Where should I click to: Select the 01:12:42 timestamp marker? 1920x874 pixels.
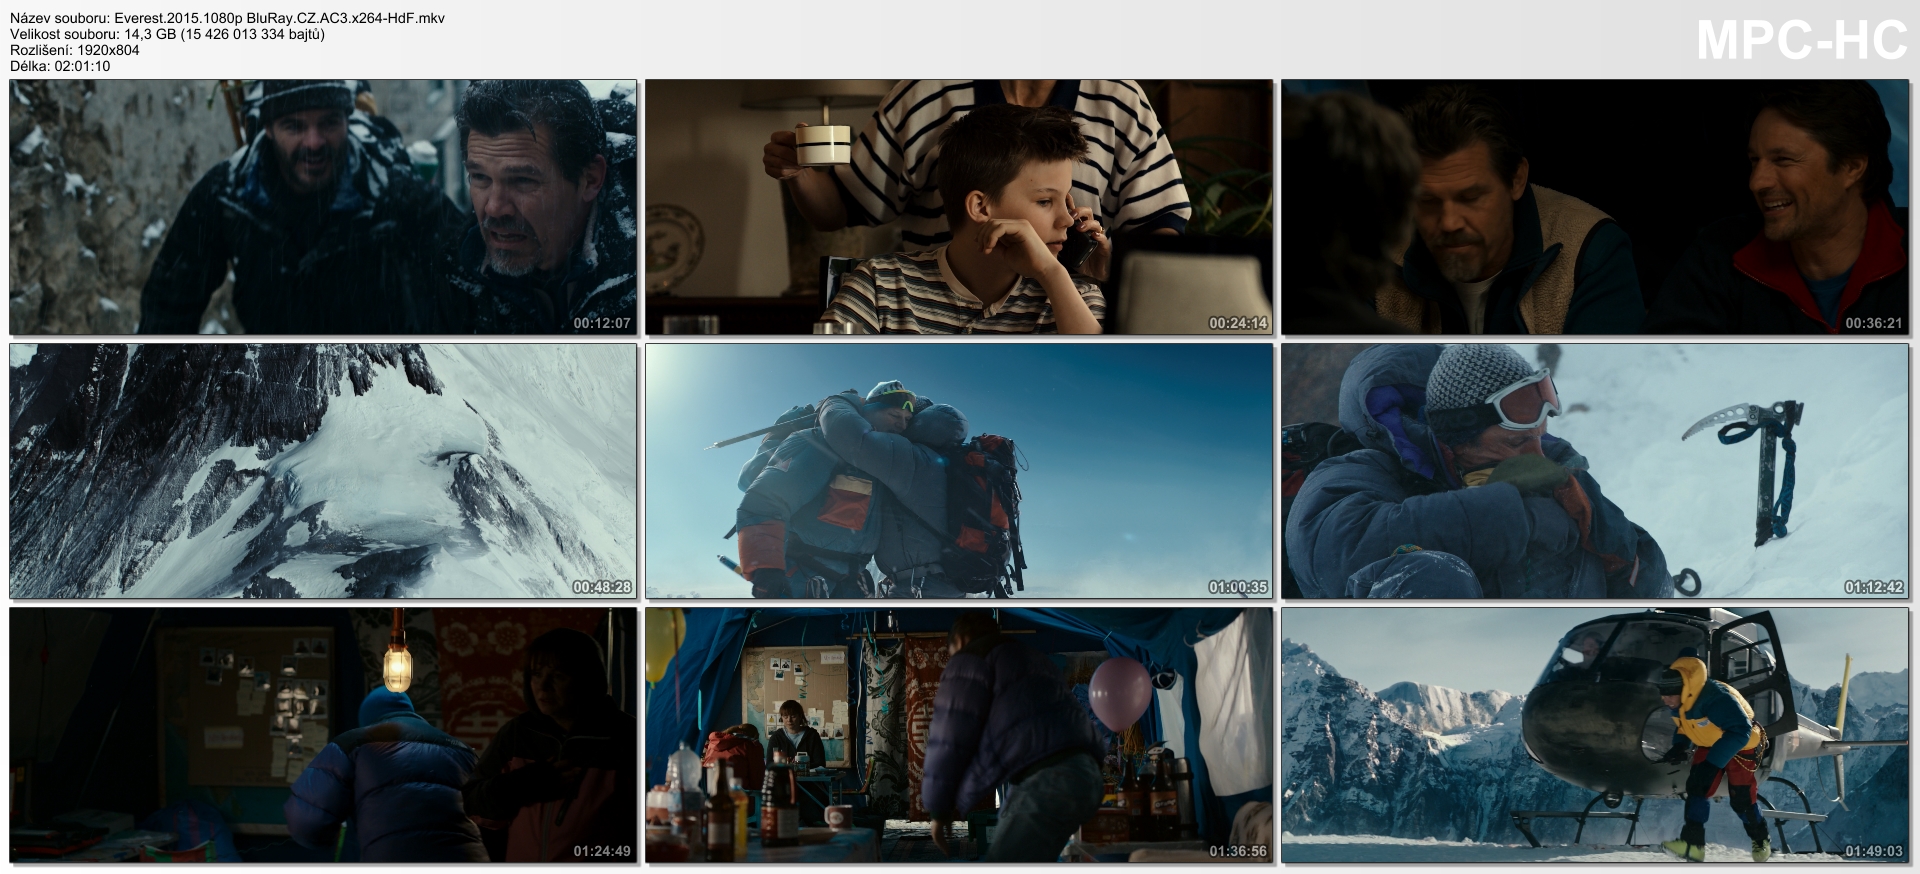[x=1873, y=587]
